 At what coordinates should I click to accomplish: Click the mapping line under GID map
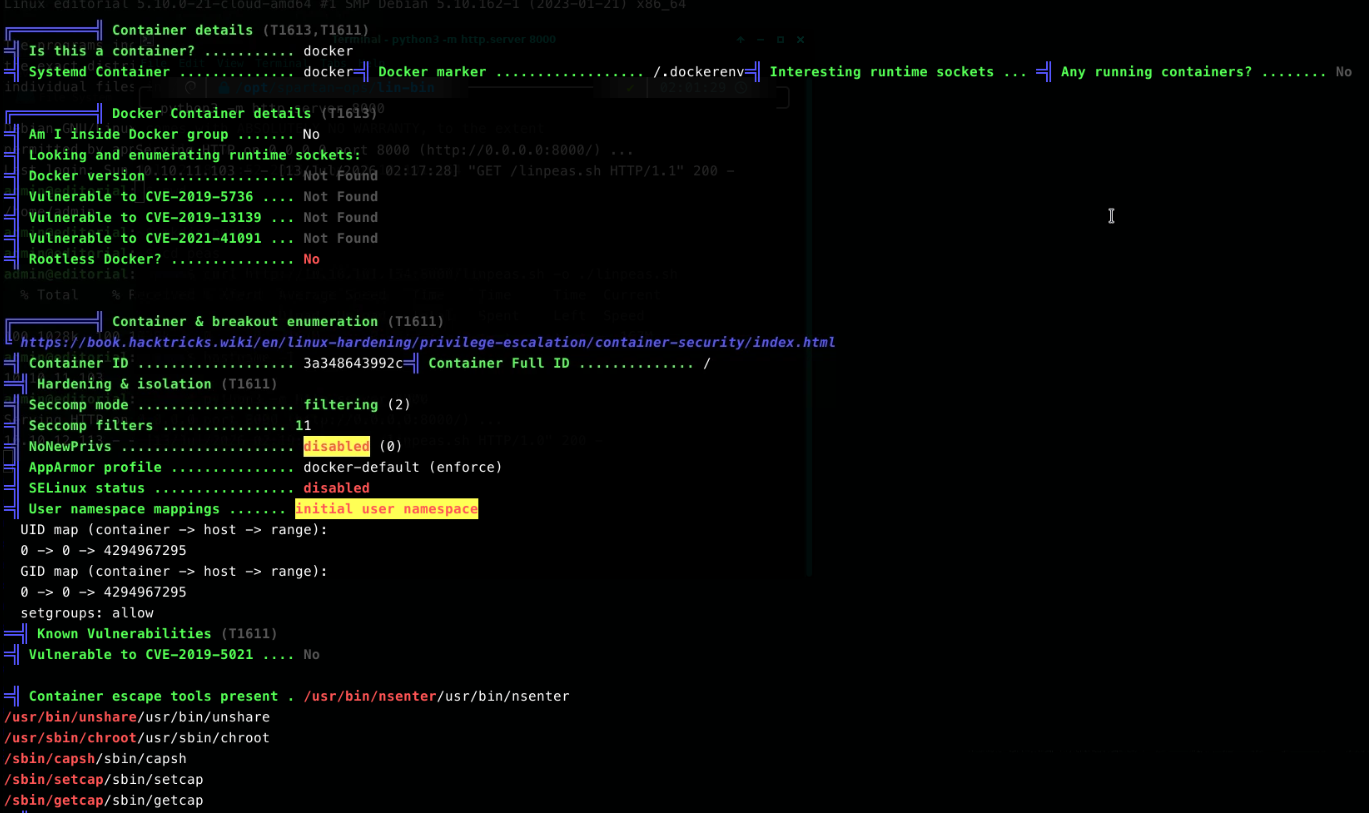pos(103,592)
